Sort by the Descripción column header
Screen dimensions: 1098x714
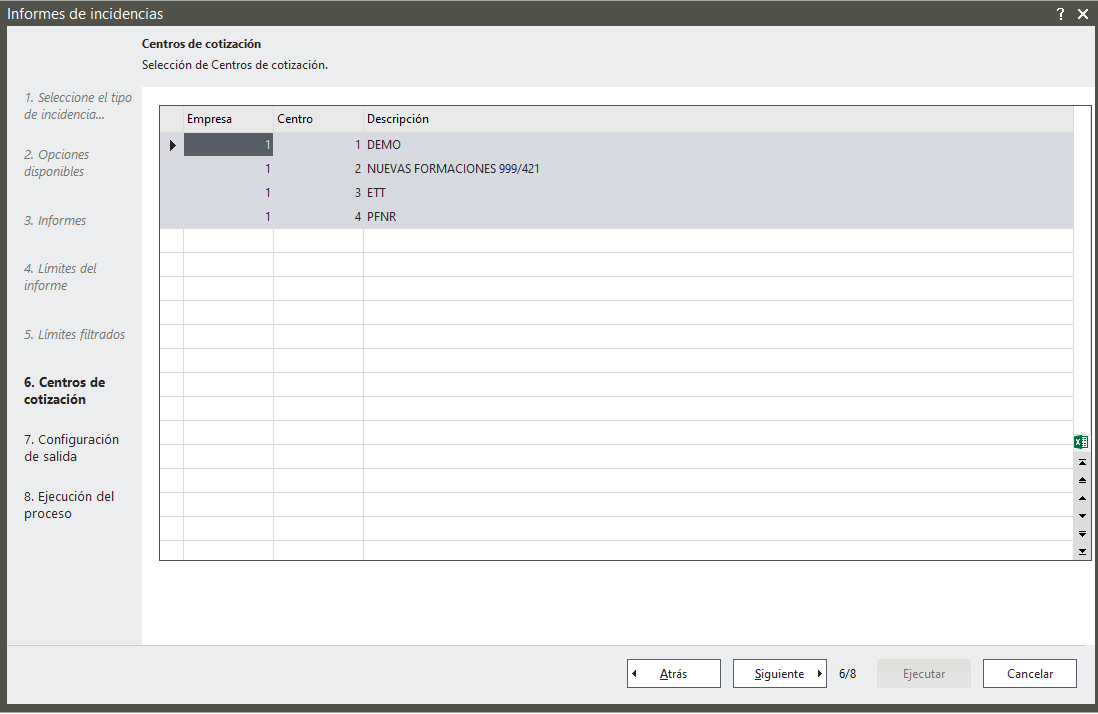click(718, 119)
